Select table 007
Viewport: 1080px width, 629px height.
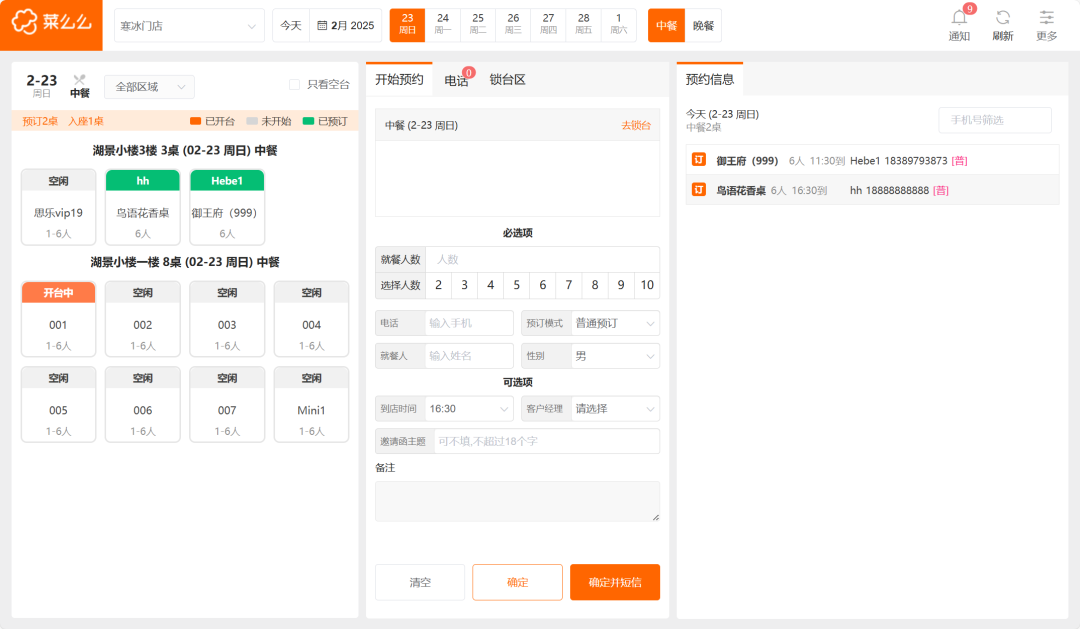(227, 404)
